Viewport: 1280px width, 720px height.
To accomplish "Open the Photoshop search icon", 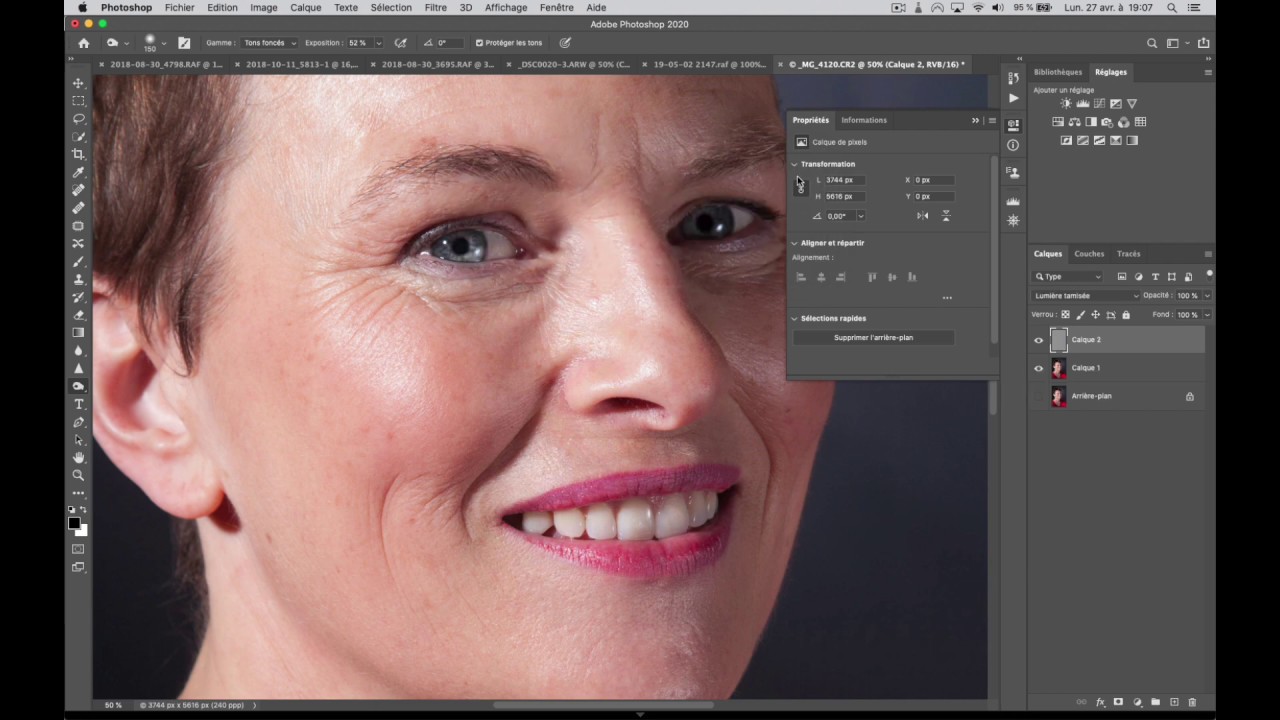I will pyautogui.click(x=1152, y=43).
